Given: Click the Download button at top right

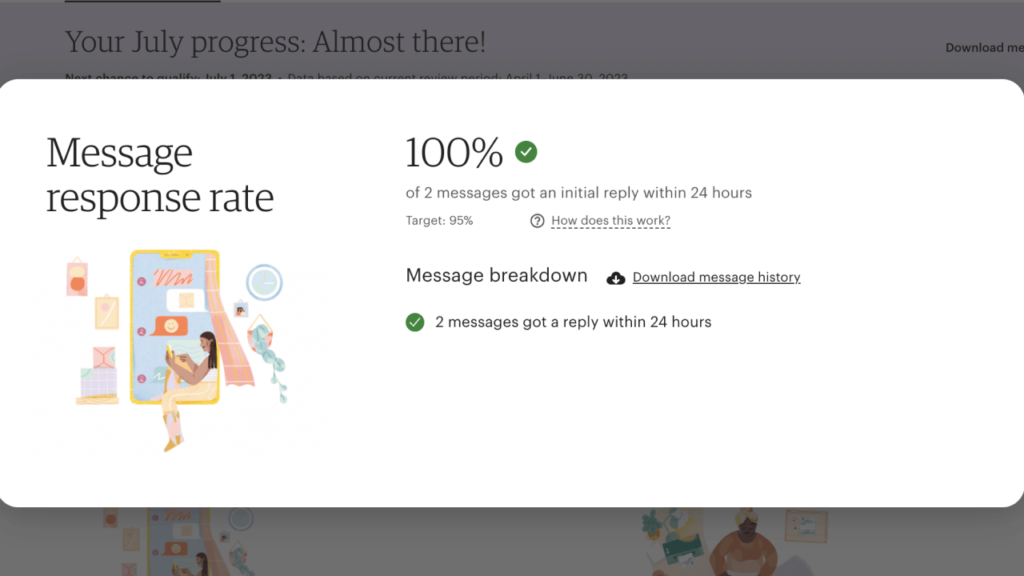Looking at the screenshot, I should click(x=983, y=47).
